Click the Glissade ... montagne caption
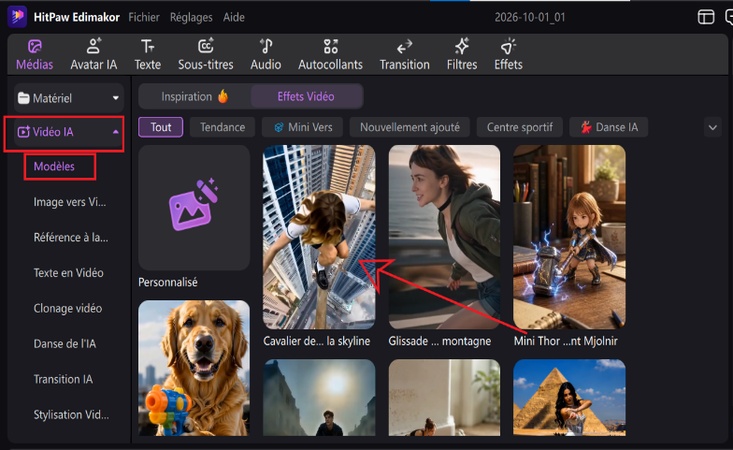Image resolution: width=733 pixels, height=450 pixels. point(439,341)
